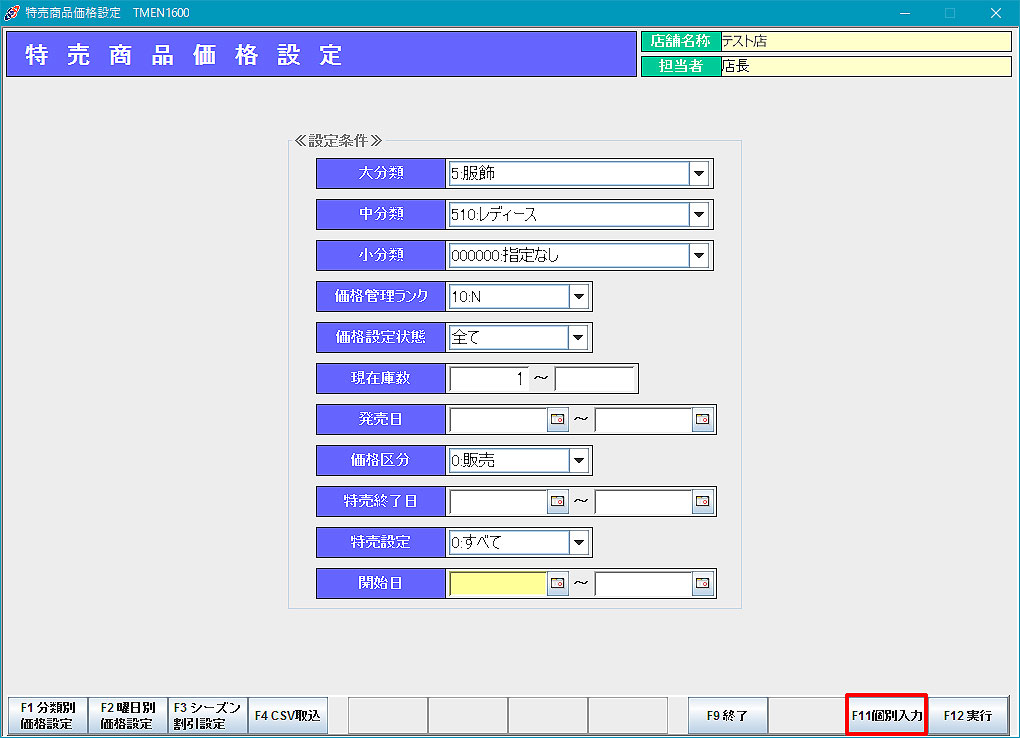
Task: Open calendar for 開始日 start date
Action: pos(557,583)
